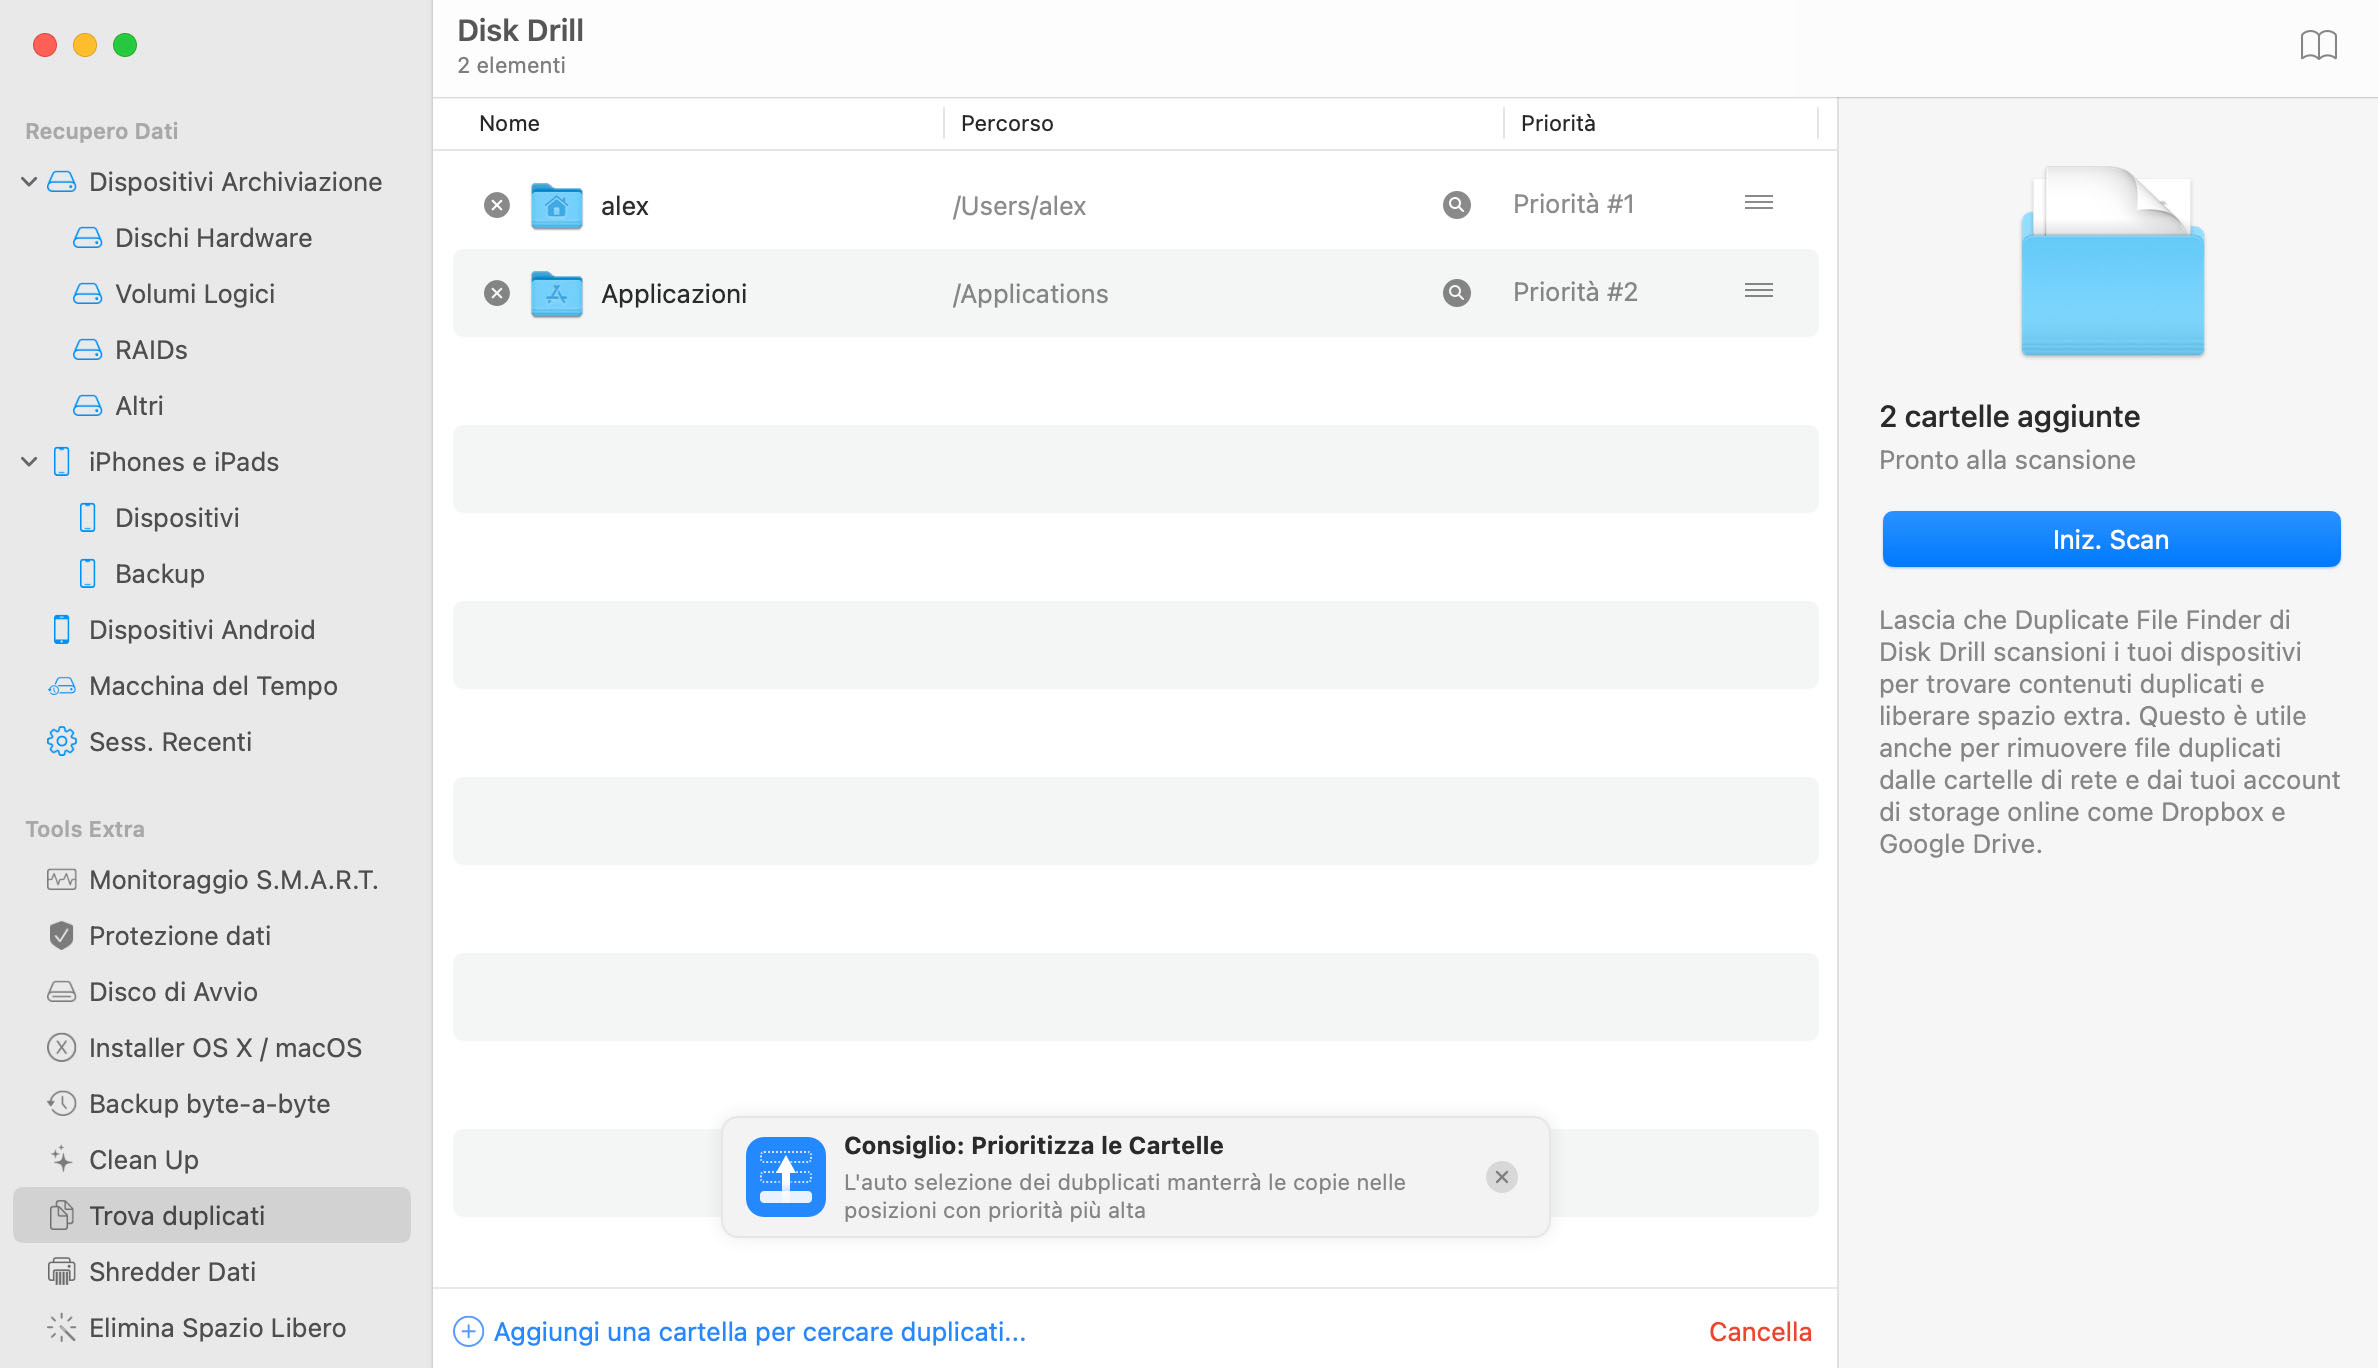
Task: Collapse the Dispositivi Archiviazione section
Action: point(29,182)
